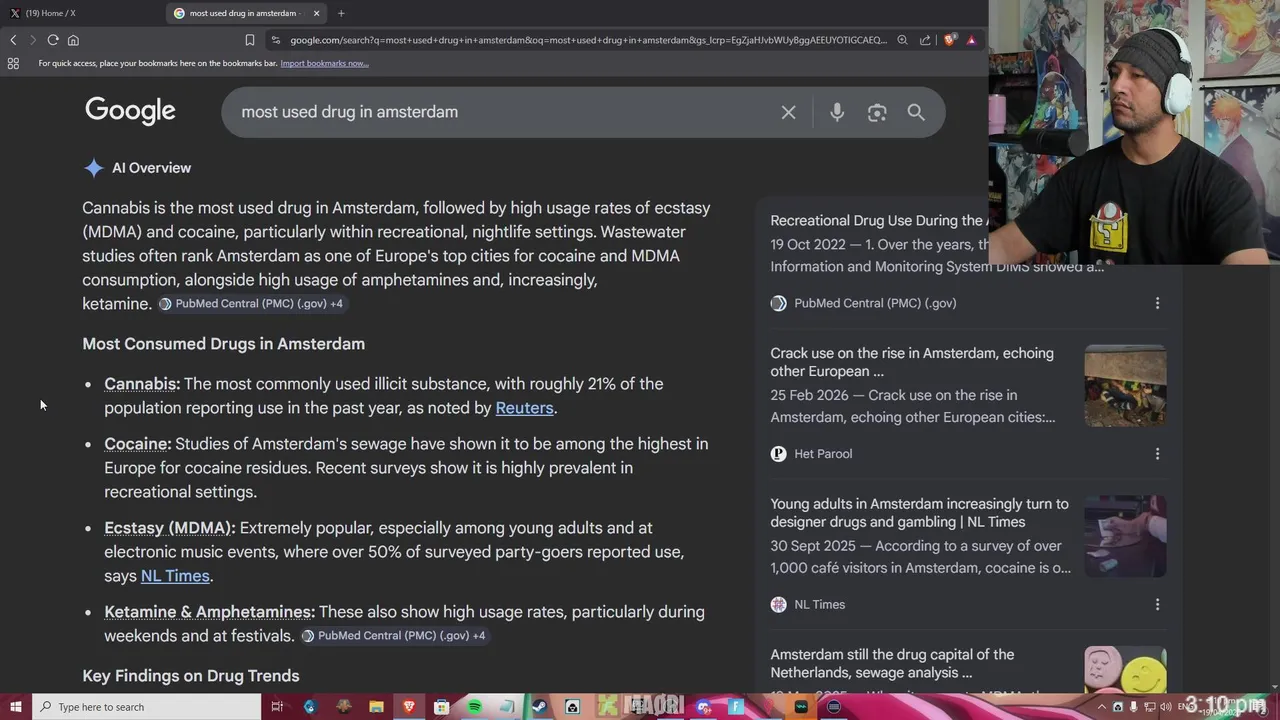The image size is (1280, 720).
Task: Open Brave browser icon on the taskbar
Action: tap(409, 707)
